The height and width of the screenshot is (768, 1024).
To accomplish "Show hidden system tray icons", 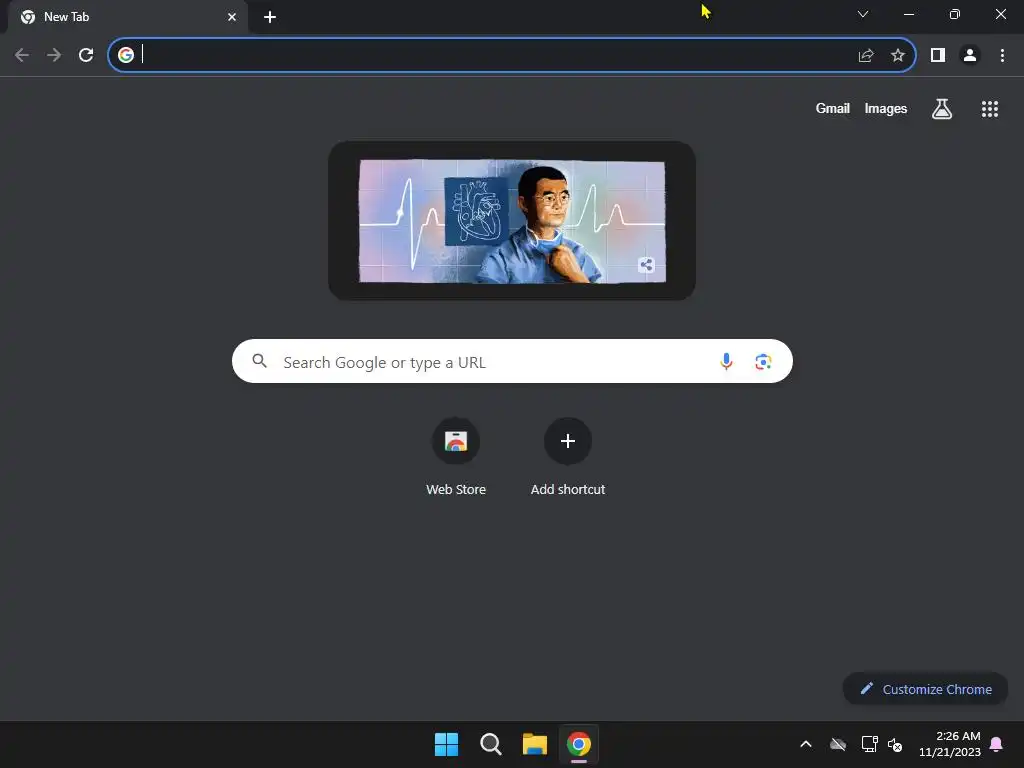I will [806, 744].
